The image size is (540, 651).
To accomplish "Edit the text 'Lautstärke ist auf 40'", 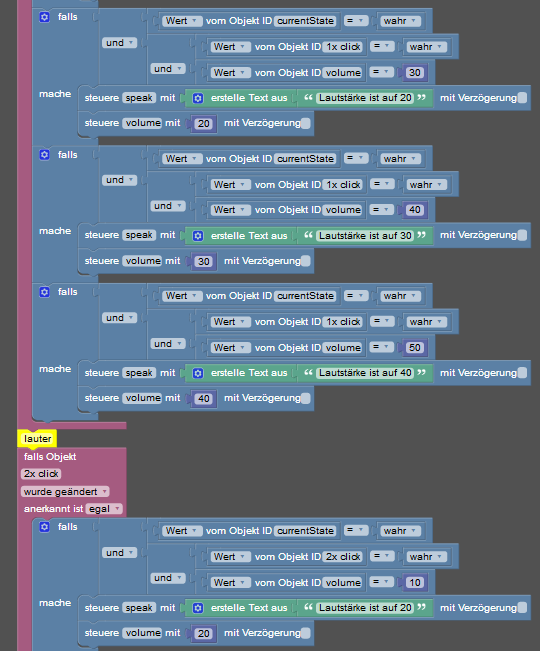I will (365, 373).
